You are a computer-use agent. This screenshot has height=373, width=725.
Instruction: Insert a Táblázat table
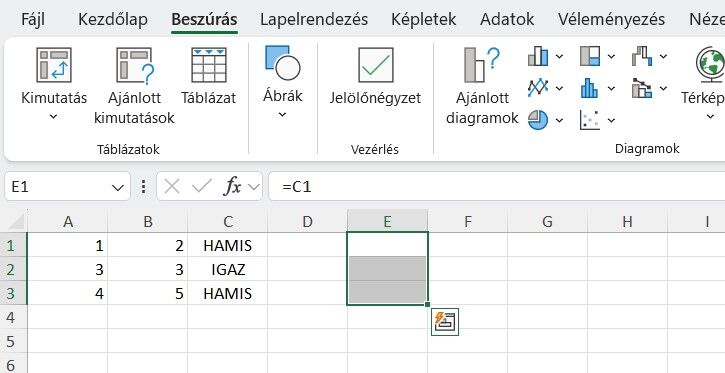tap(209, 76)
